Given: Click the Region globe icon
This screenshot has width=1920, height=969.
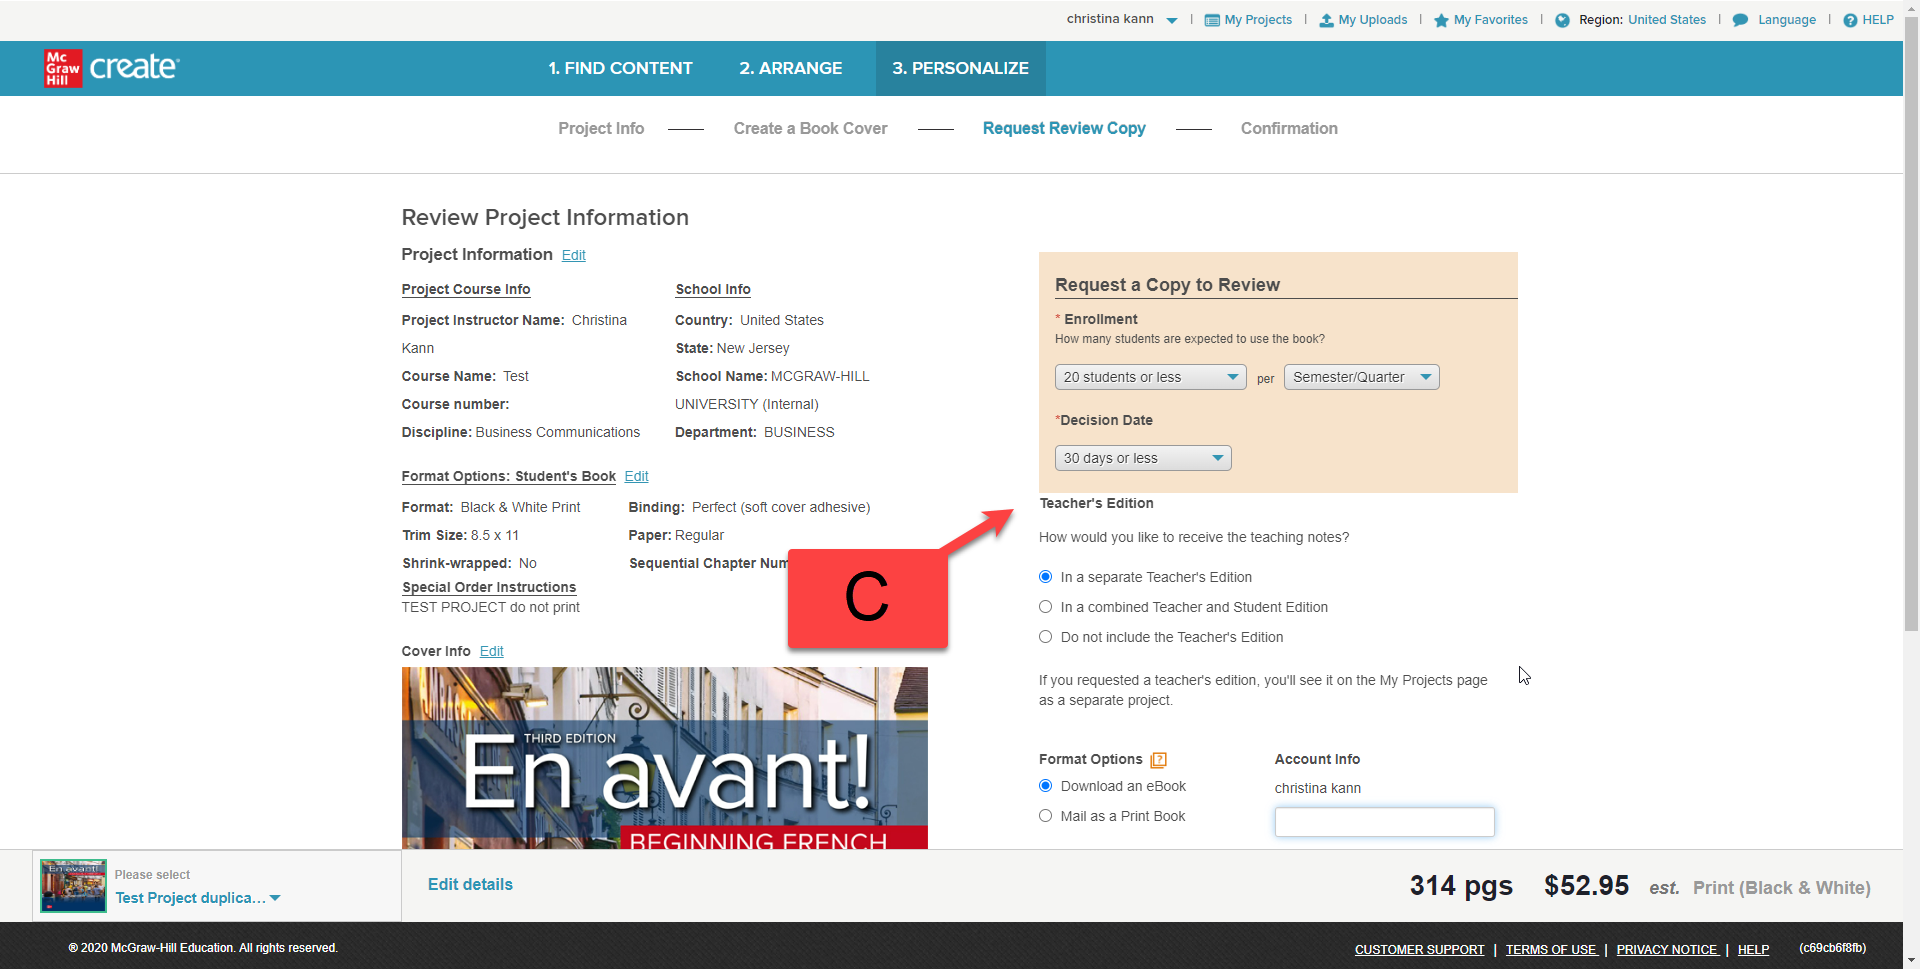Looking at the screenshot, I should click(x=1562, y=20).
